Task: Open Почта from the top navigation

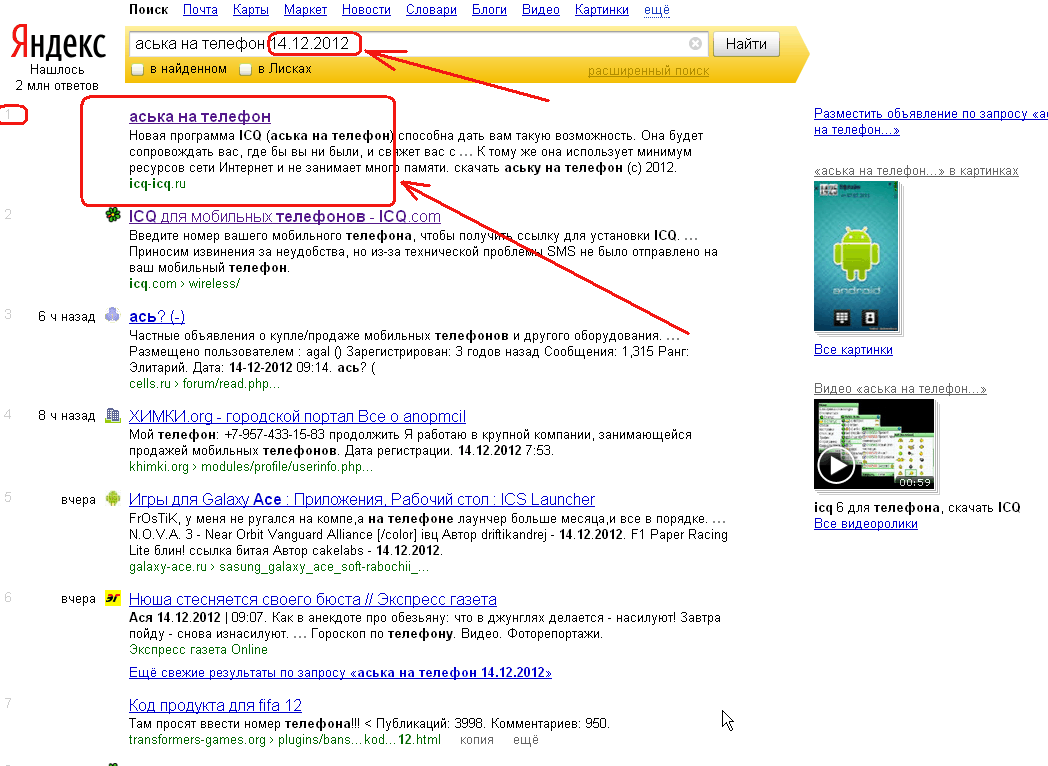Action: (x=201, y=9)
